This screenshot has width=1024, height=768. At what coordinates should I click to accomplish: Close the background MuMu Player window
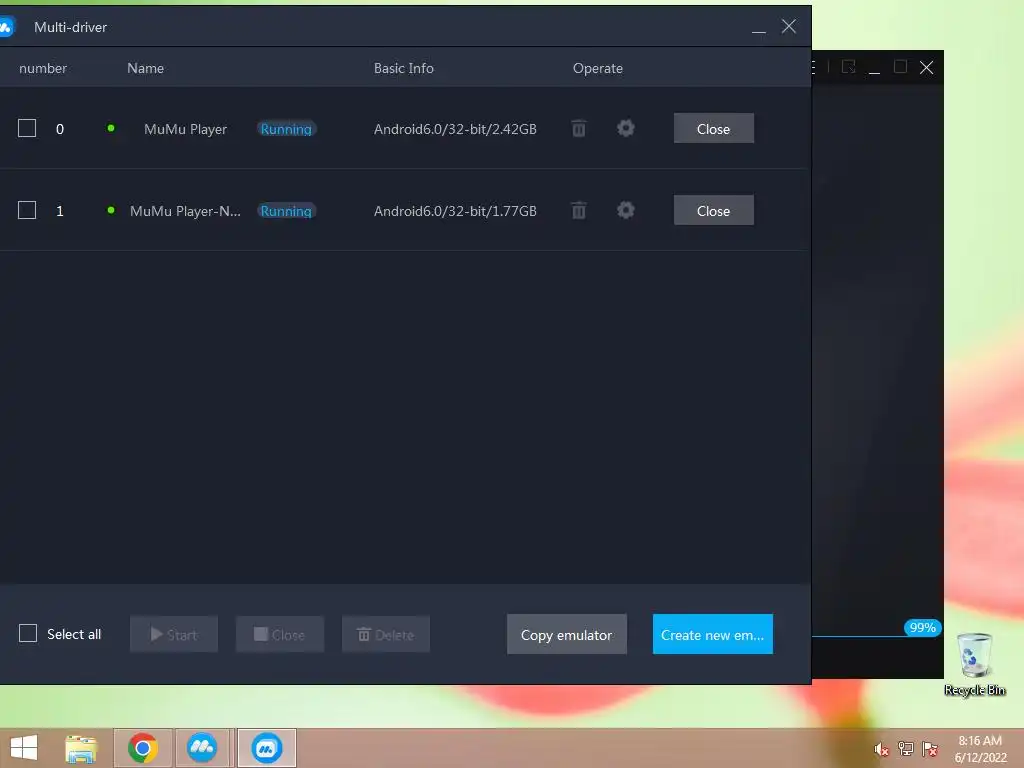926,67
